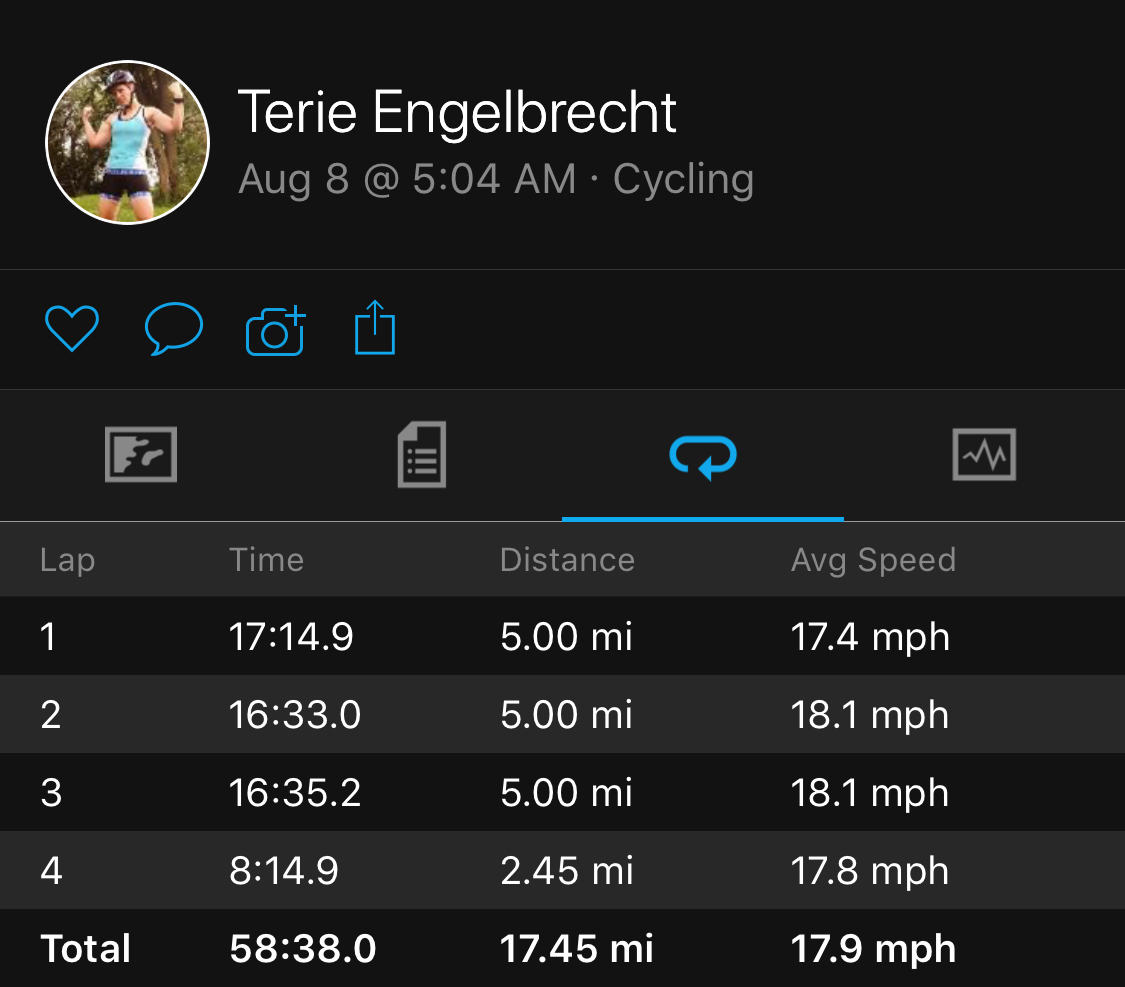Open Terie Engelbrecht's profile picture
This screenshot has width=1125, height=987.
(128, 142)
